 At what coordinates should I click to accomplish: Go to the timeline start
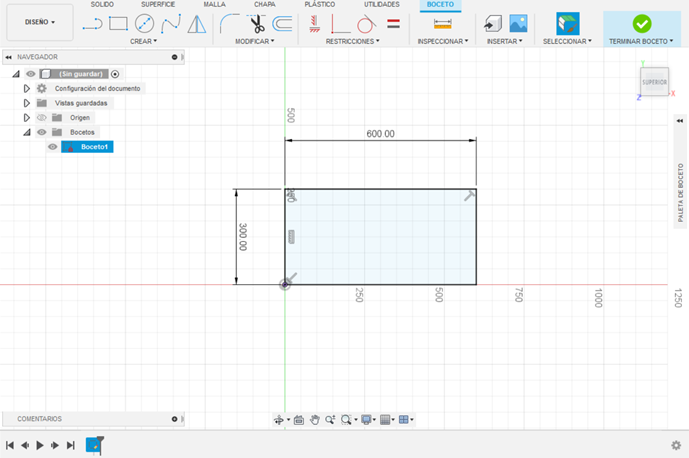coord(10,445)
